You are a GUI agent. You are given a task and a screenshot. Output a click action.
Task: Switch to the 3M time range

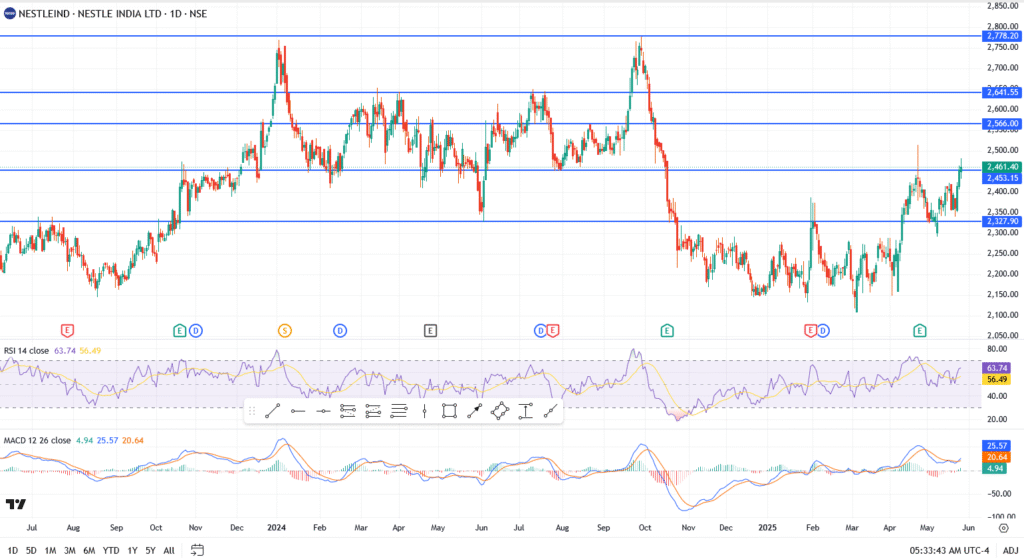pyautogui.click(x=69, y=551)
